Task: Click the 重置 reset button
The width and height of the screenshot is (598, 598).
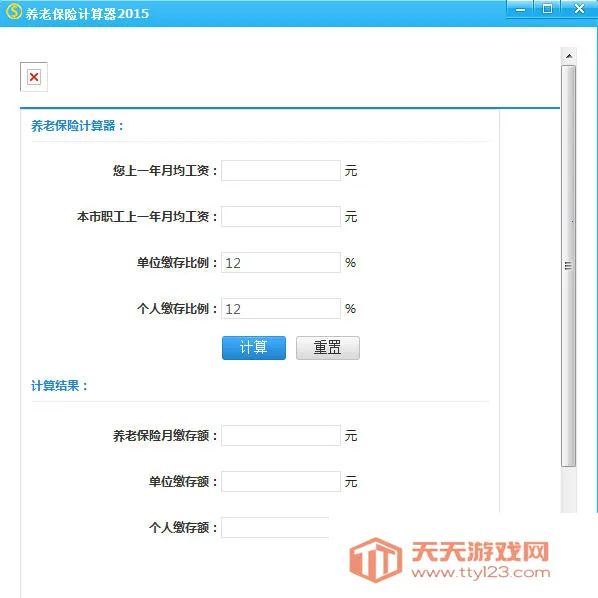Action: coord(328,347)
